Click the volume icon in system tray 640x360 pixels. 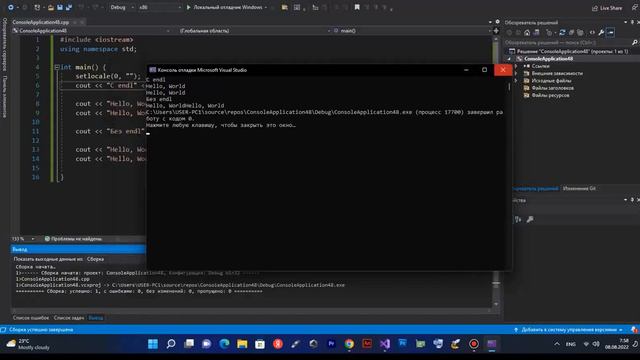[x=596, y=344]
